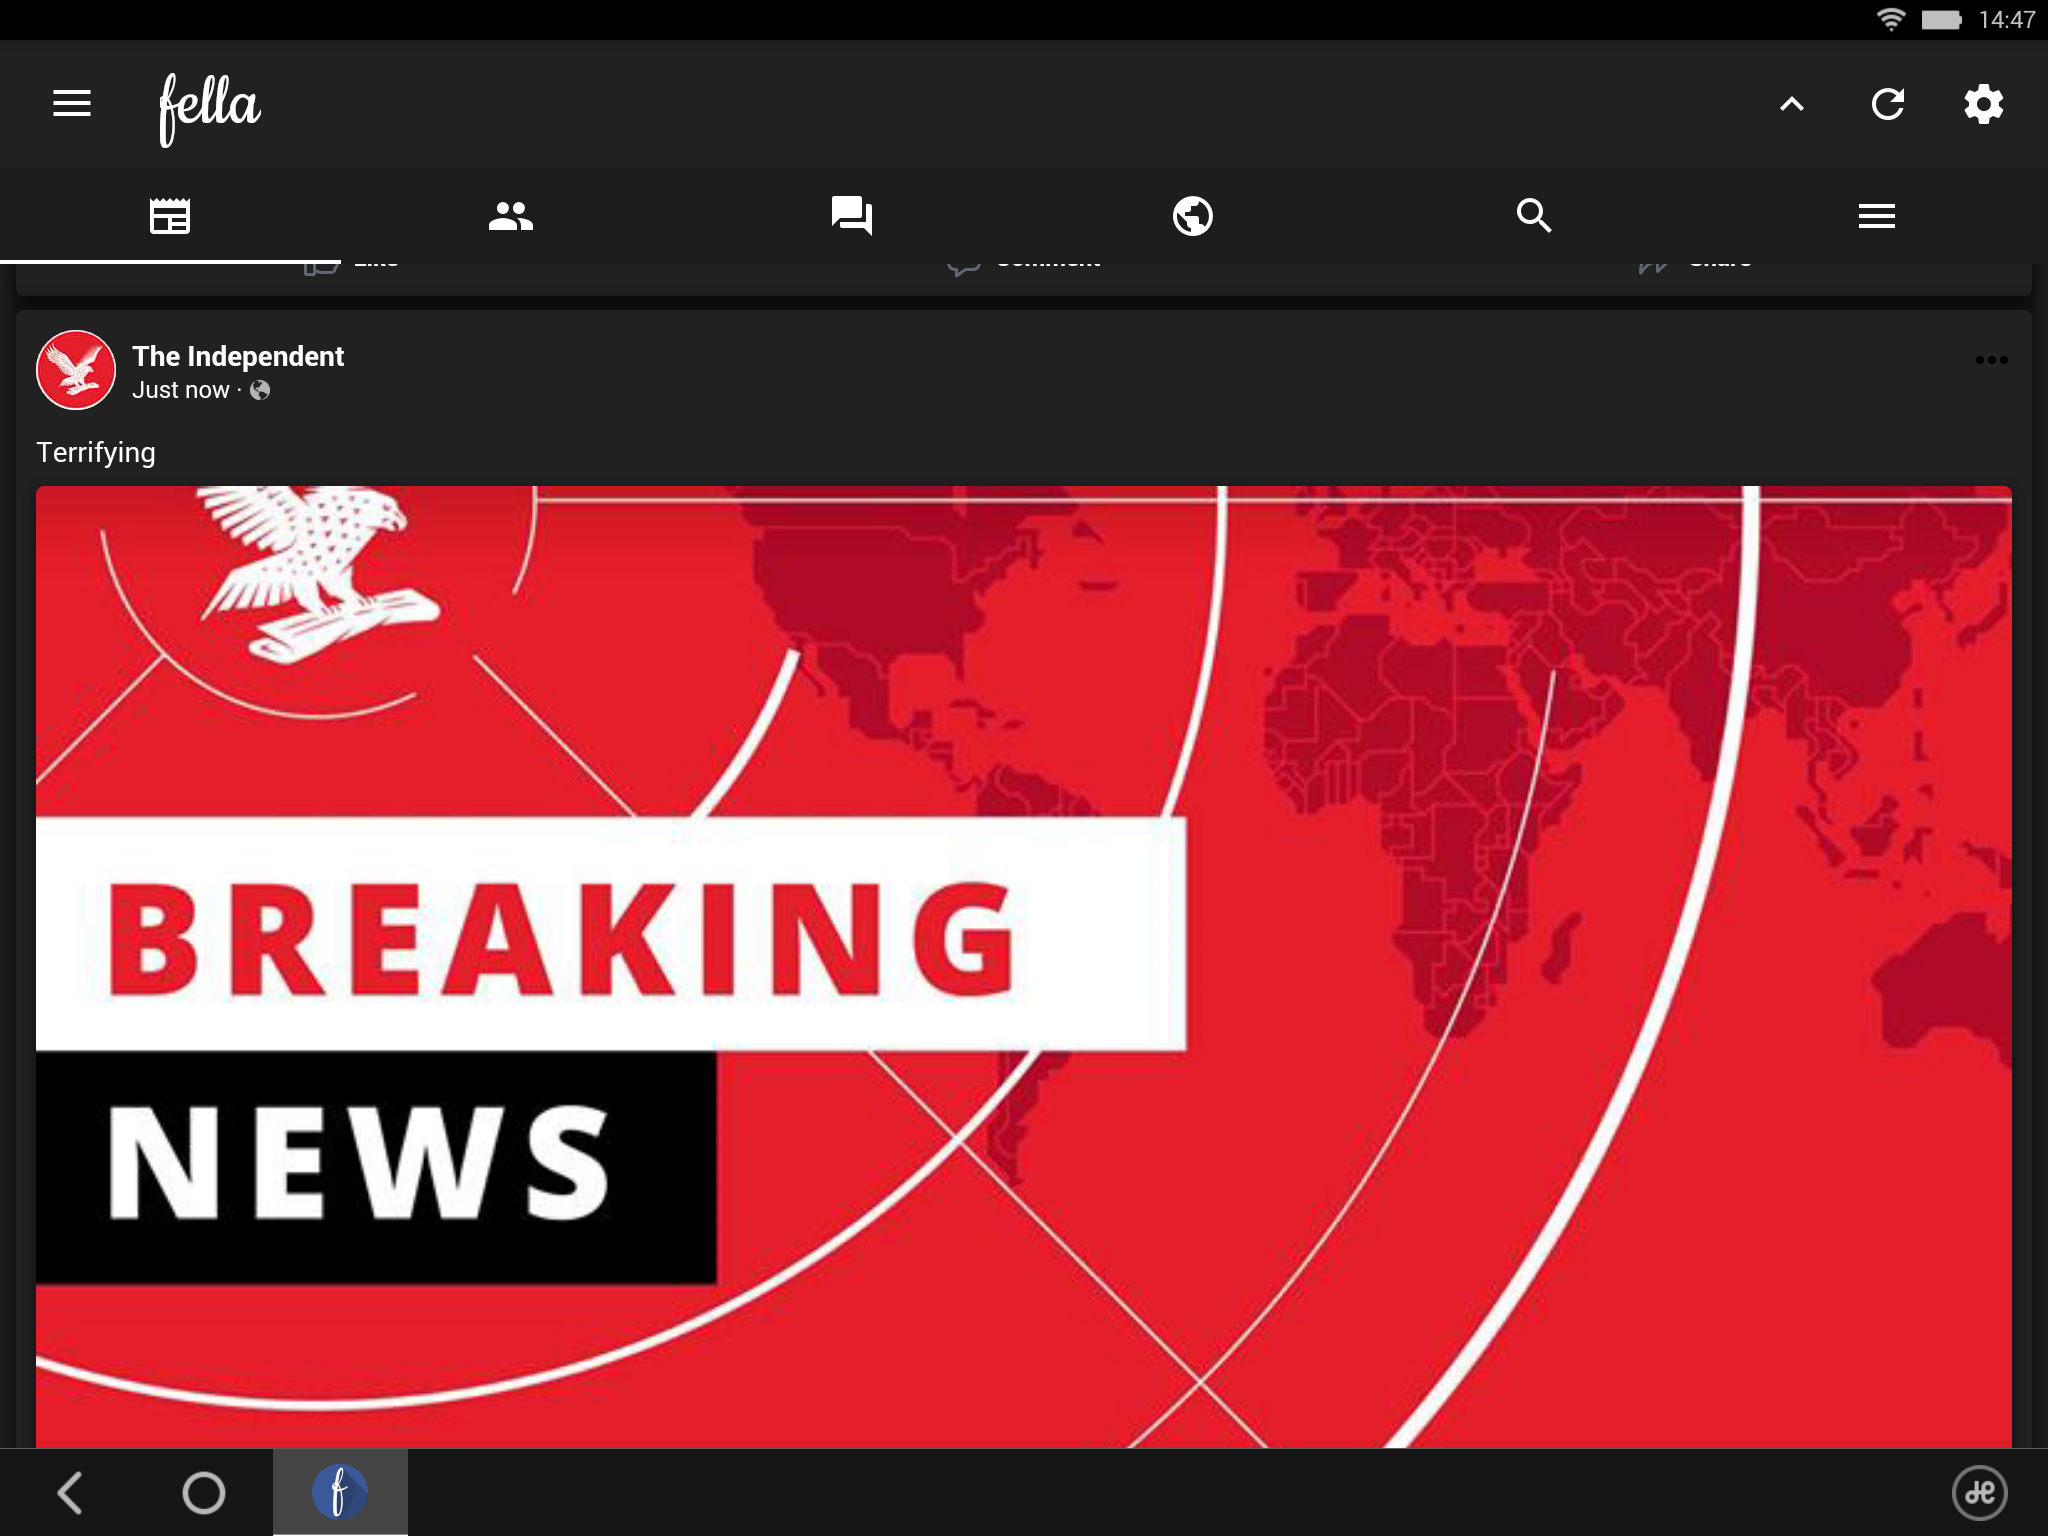Open the Friends tab

[x=511, y=216]
